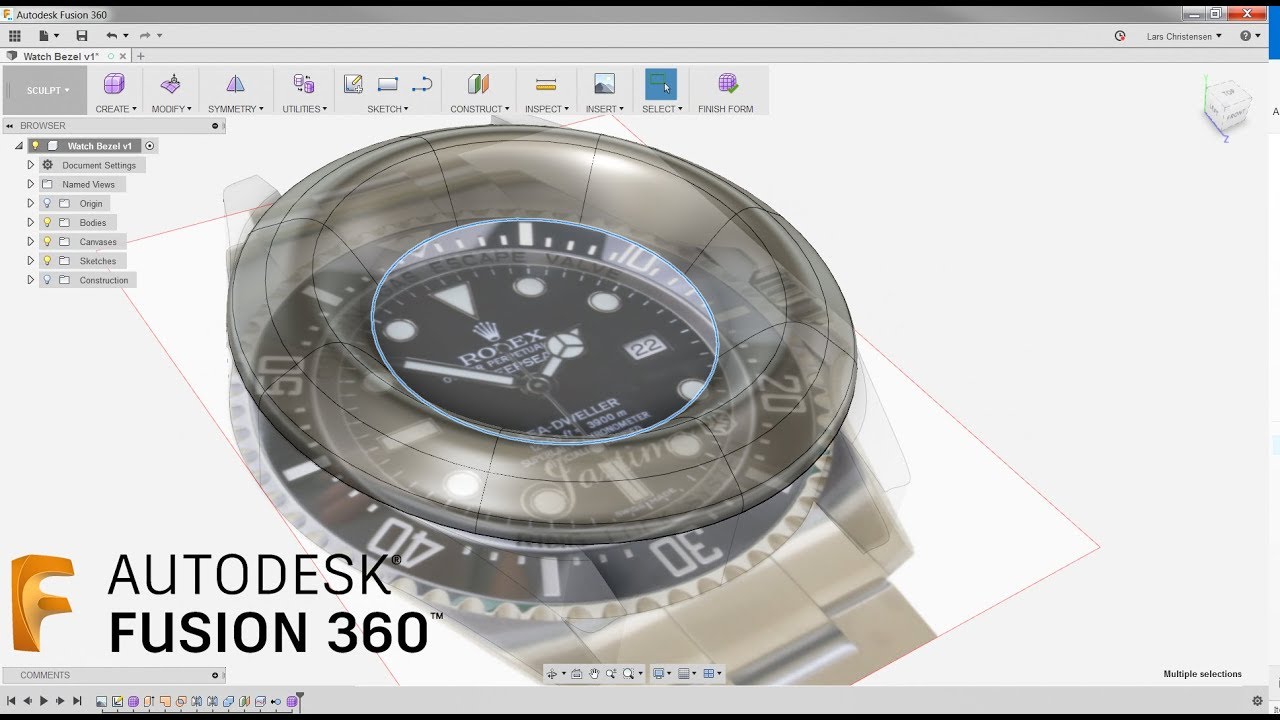1280x720 pixels.
Task: Expand Document Settings tree node
Action: coord(31,165)
